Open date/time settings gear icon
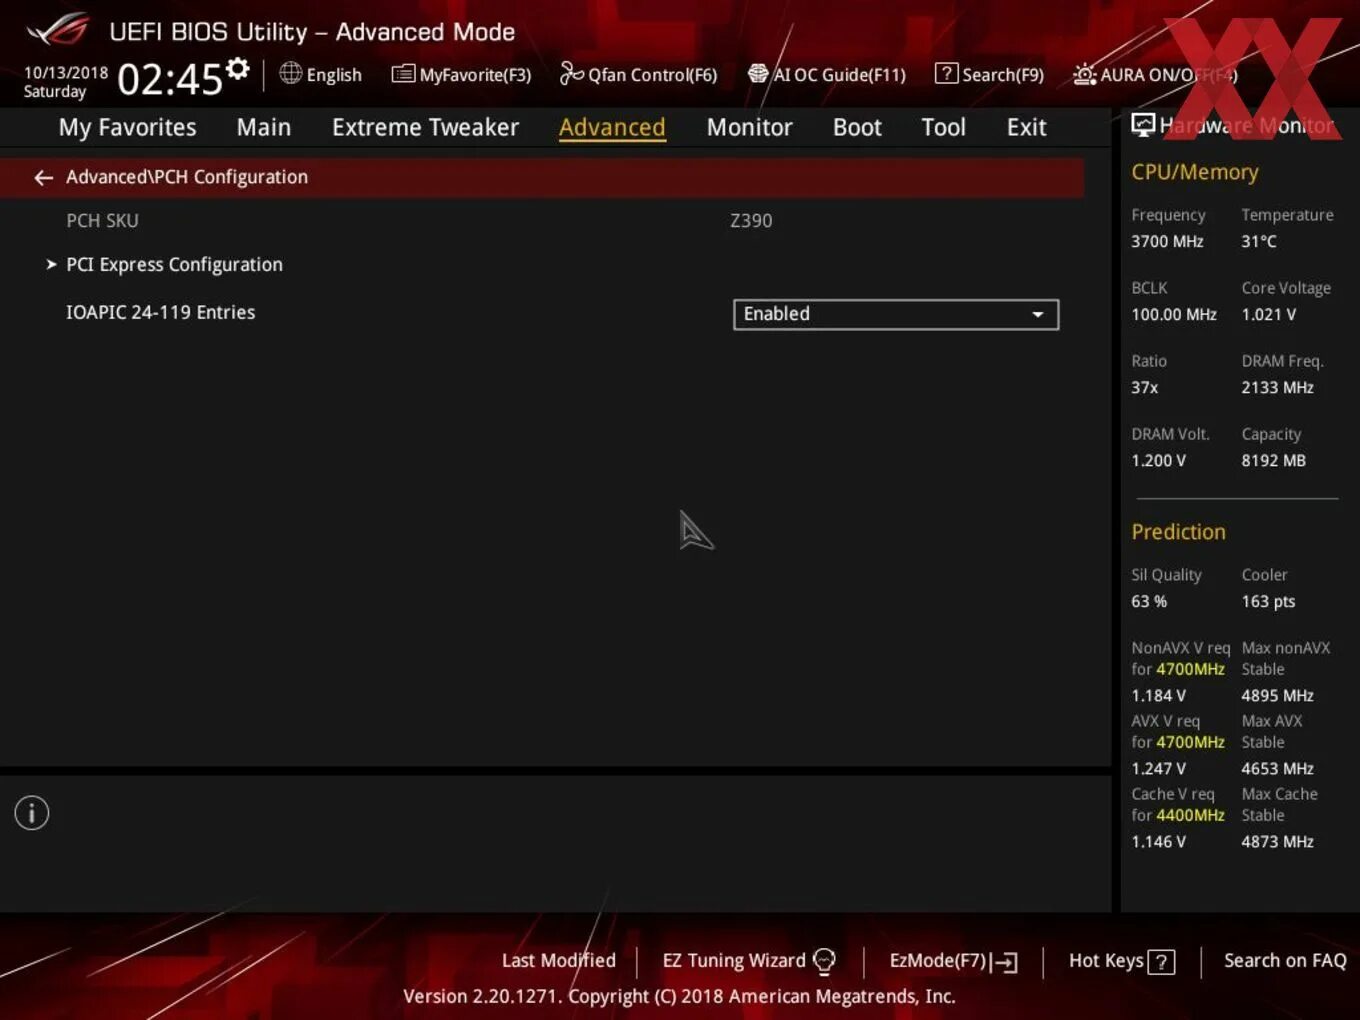 pos(237,69)
